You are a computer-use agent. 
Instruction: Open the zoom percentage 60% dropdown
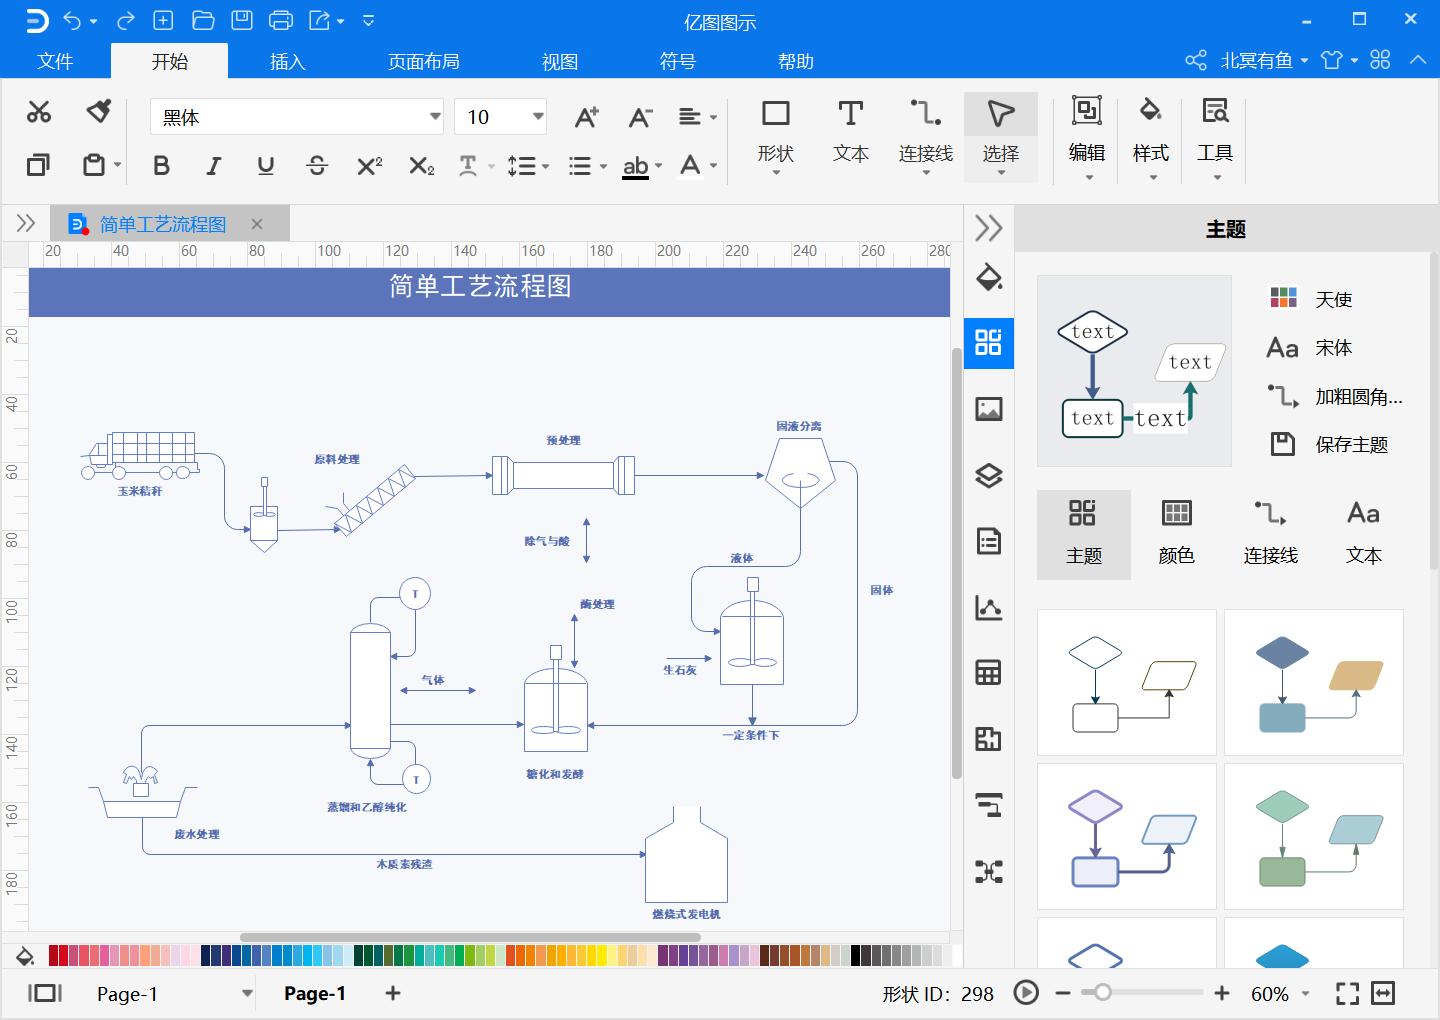point(1305,994)
